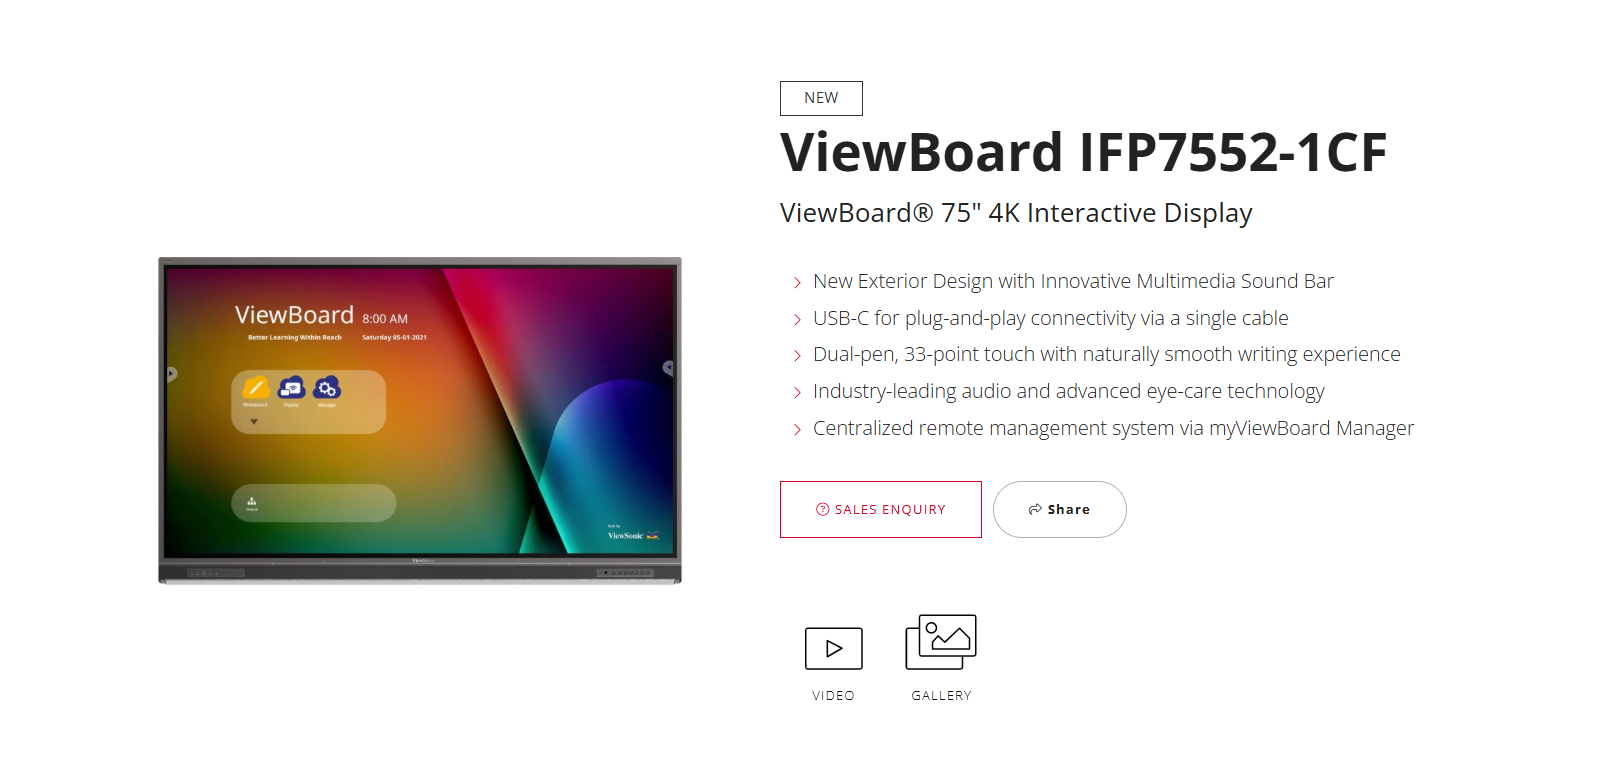This screenshot has width=1615, height=766.
Task: Click the front control button panel on bezel
Action: tap(626, 573)
